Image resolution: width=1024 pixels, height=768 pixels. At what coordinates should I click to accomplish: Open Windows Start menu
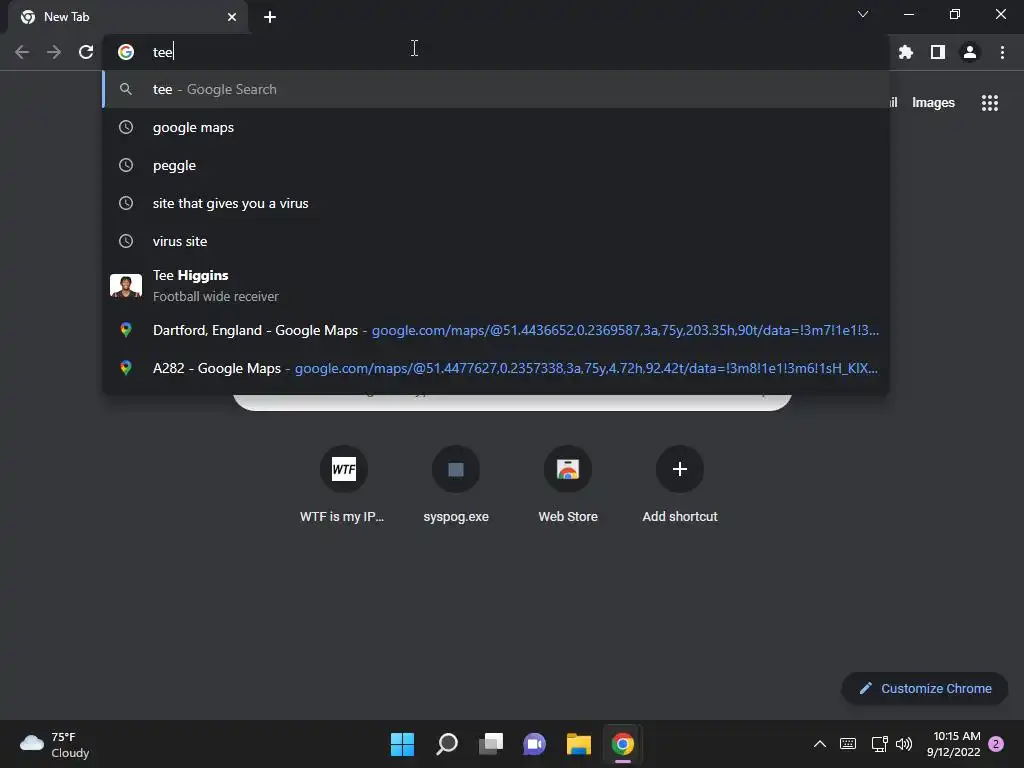(402, 744)
